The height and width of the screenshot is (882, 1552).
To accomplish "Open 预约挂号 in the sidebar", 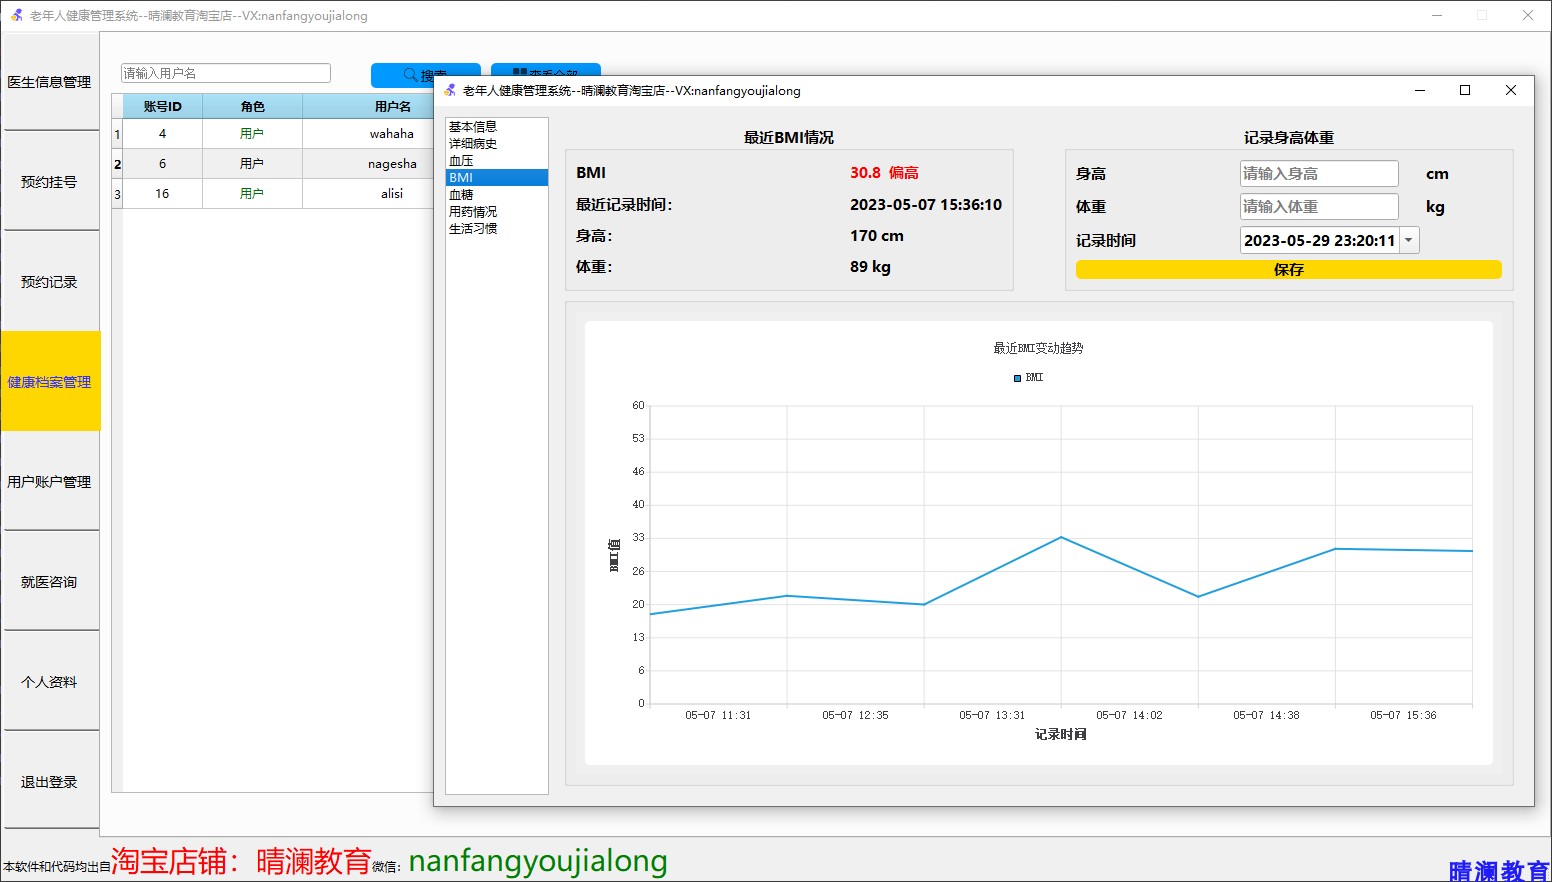I will point(50,182).
